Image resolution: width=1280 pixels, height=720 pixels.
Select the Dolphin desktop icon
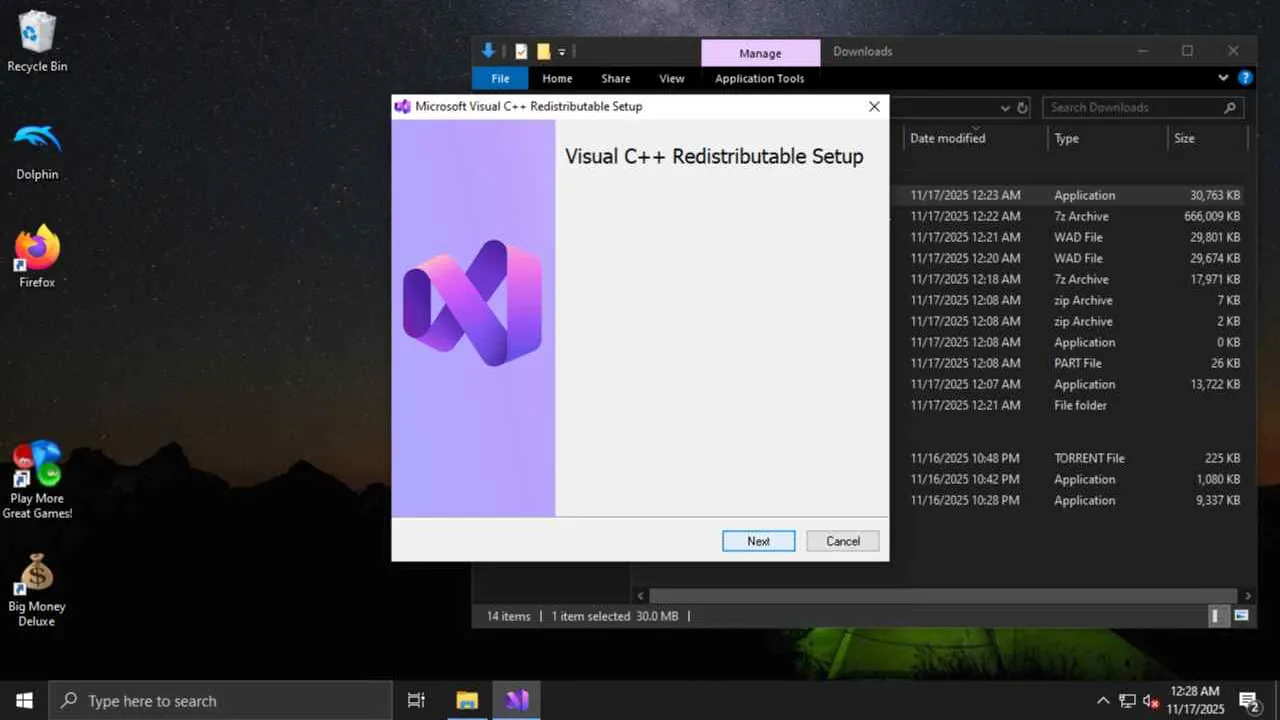pyautogui.click(x=37, y=151)
